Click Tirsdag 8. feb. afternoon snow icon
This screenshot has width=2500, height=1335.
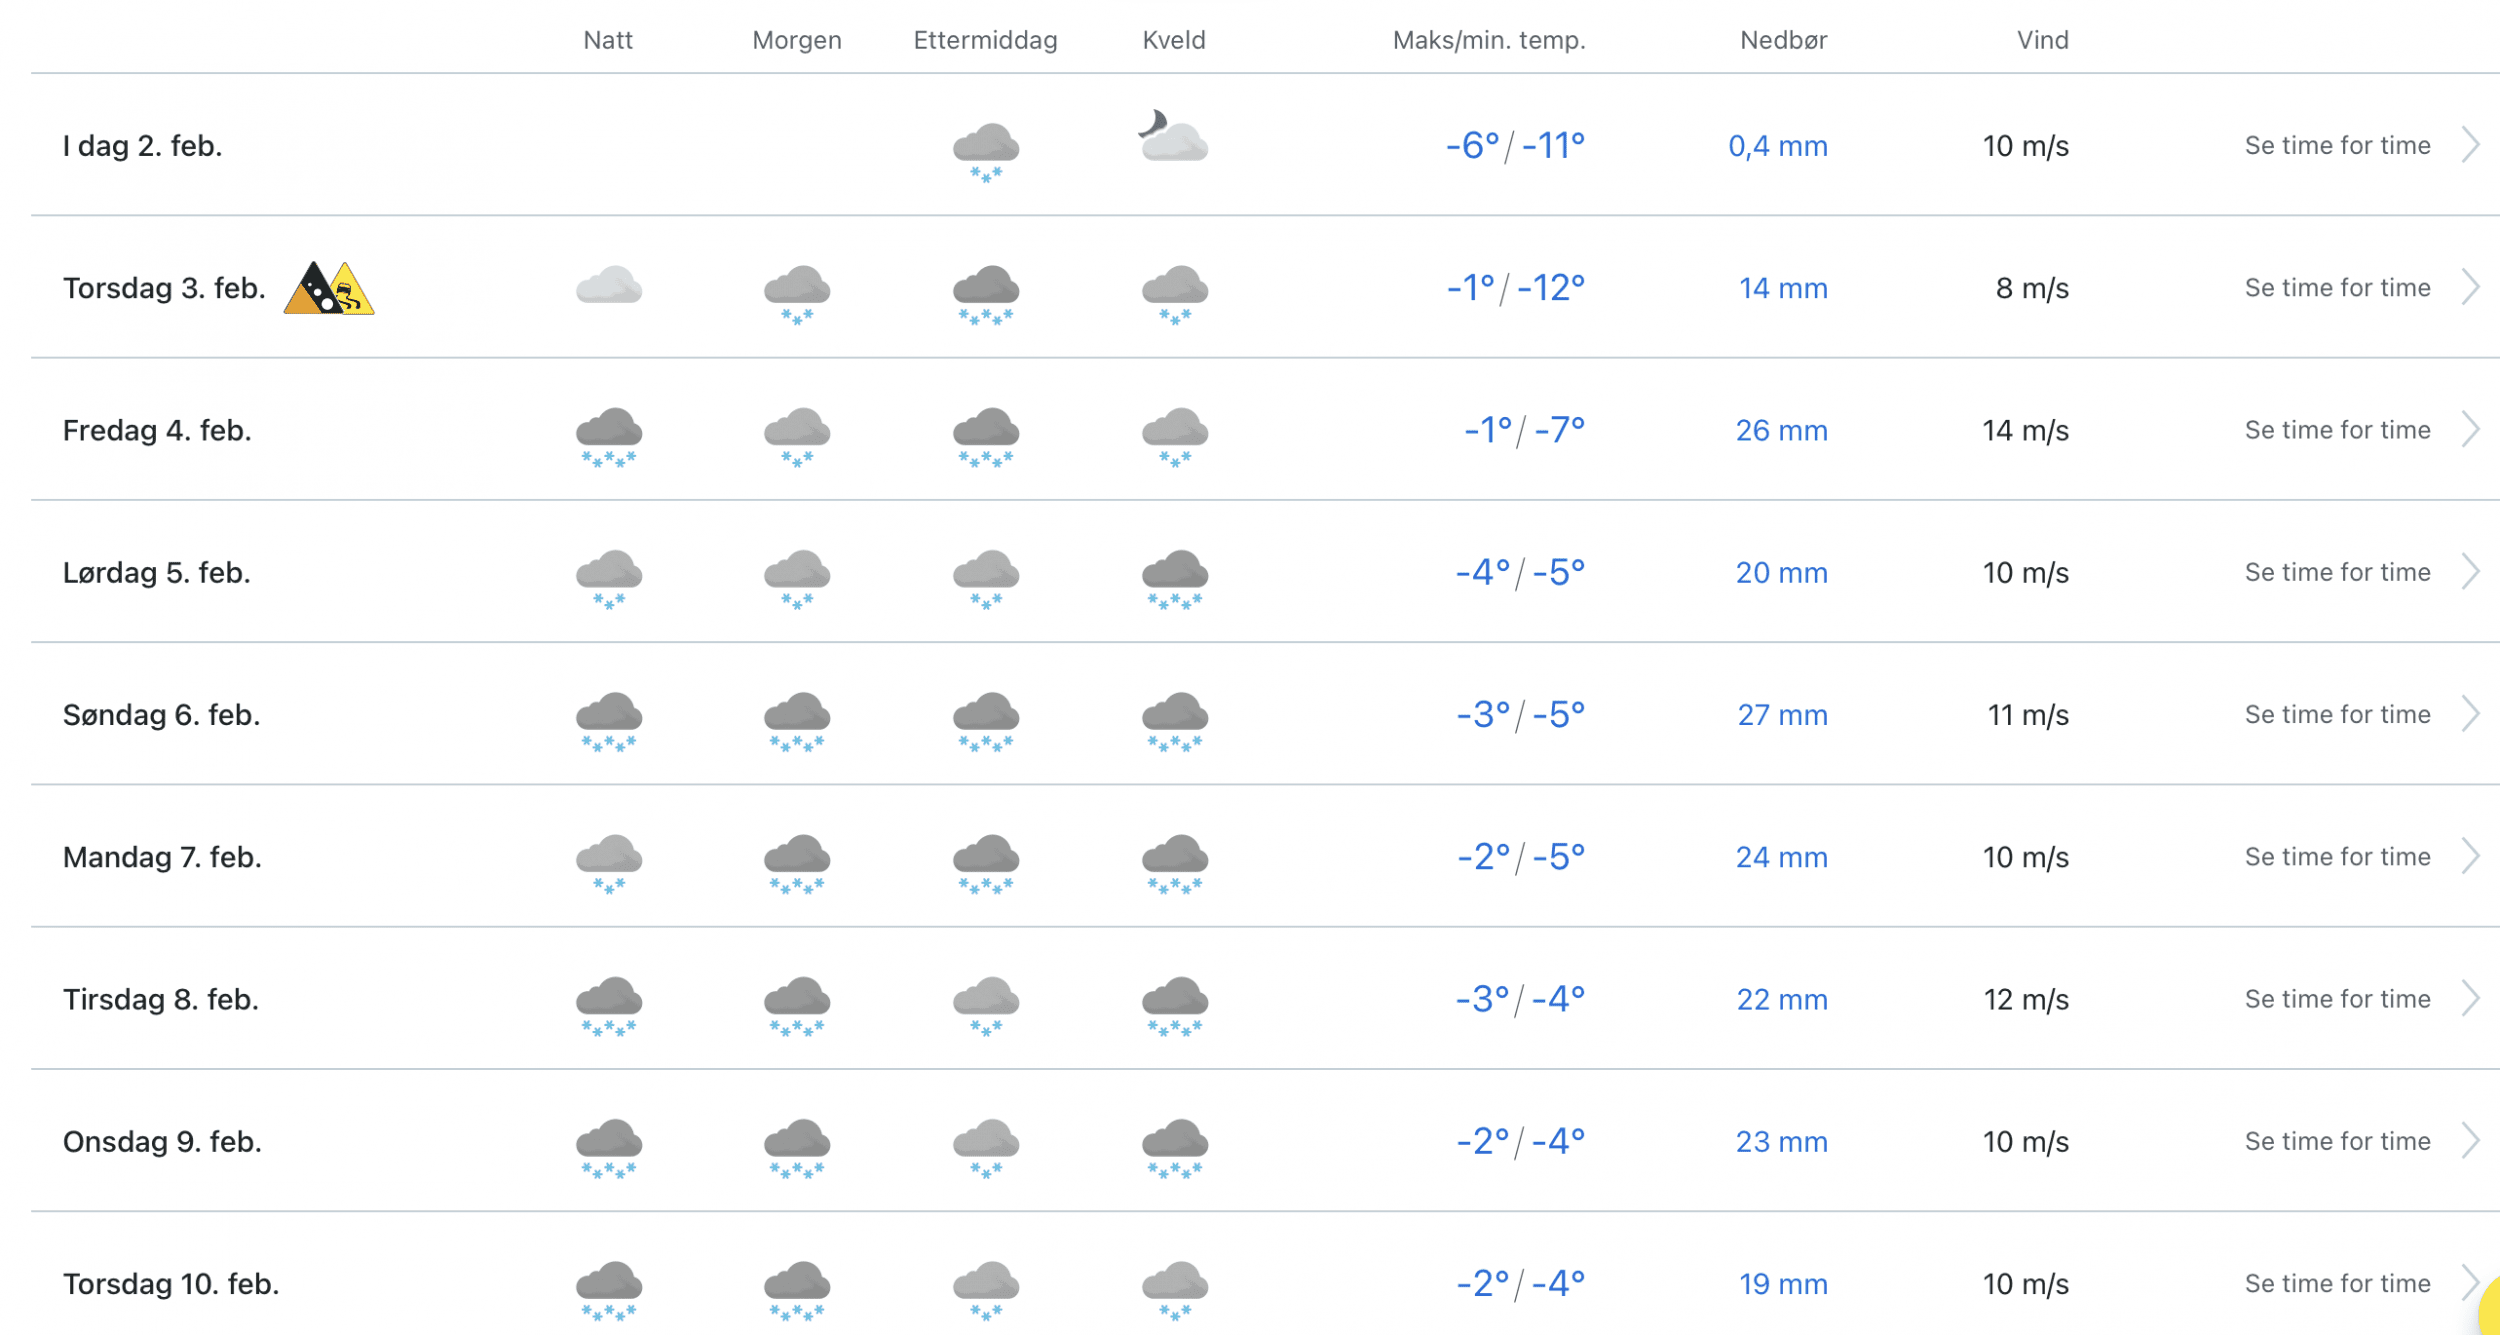point(985,1004)
